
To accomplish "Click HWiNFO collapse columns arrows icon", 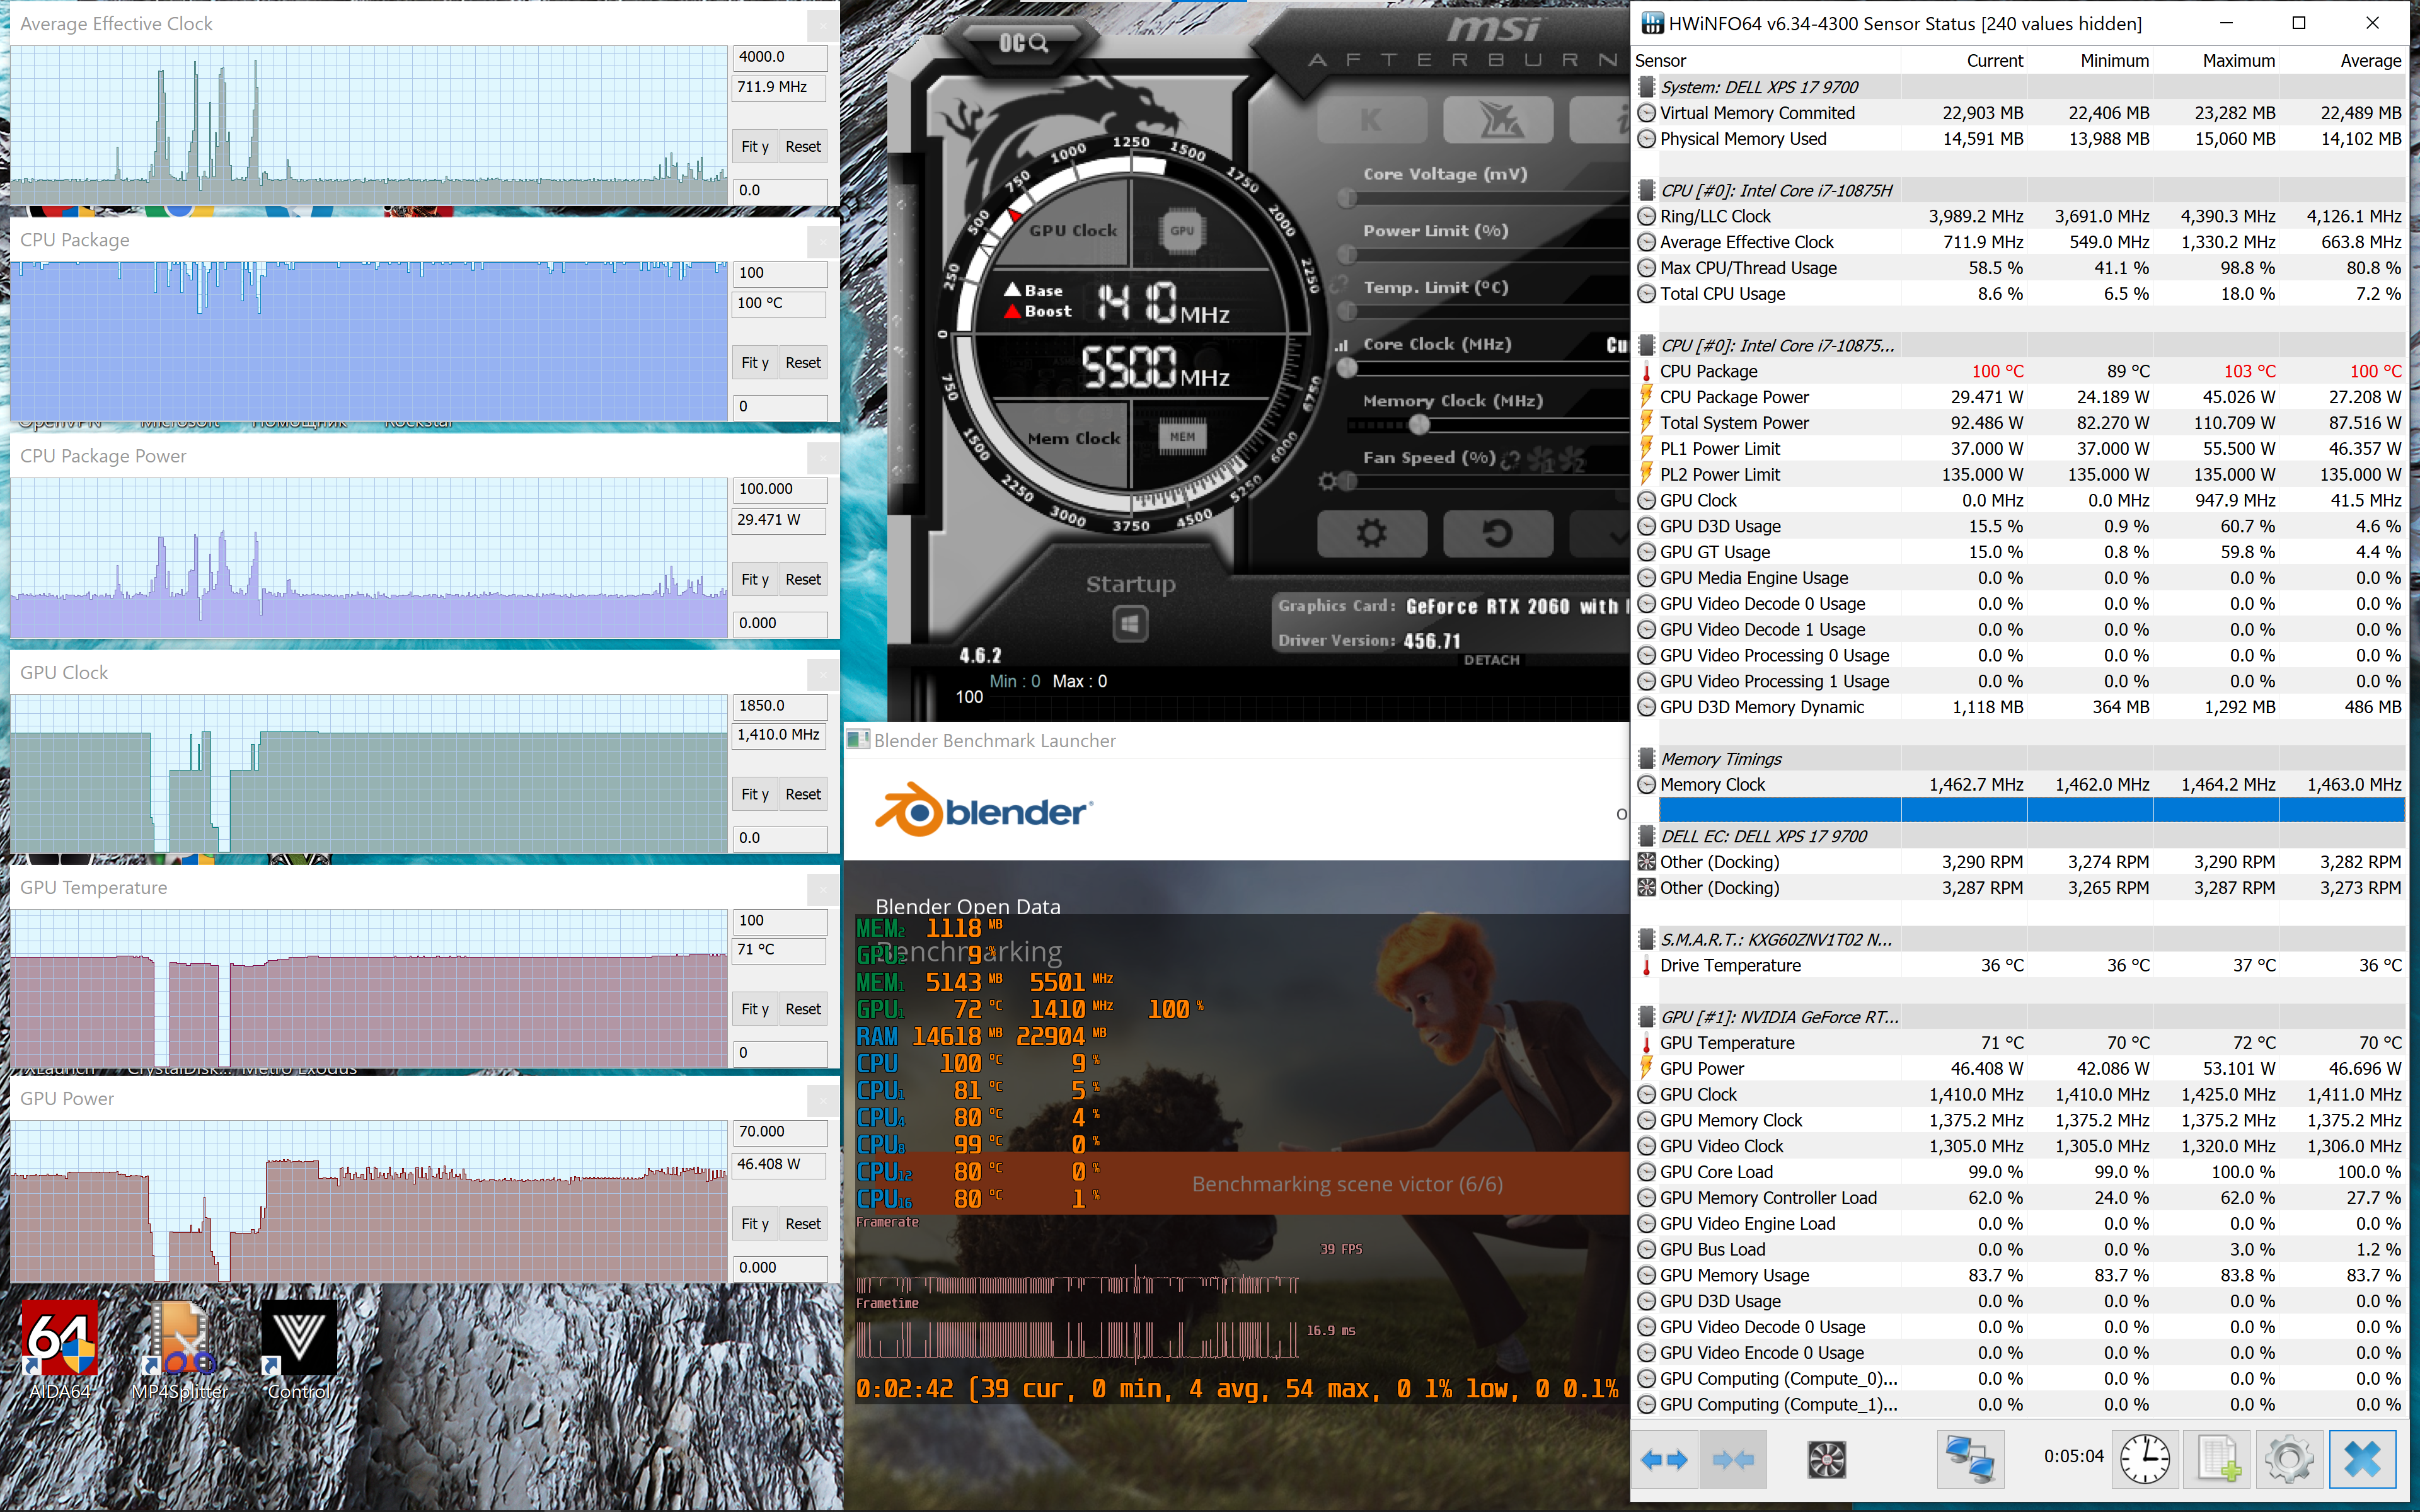I will [x=1732, y=1460].
